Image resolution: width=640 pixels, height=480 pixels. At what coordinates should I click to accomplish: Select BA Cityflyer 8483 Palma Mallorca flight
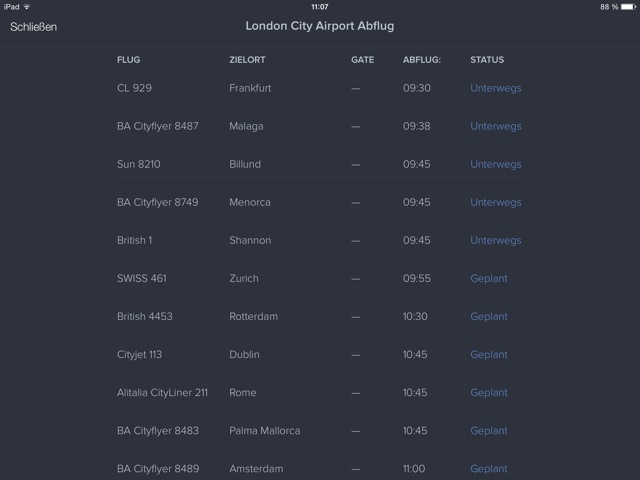tap(157, 430)
